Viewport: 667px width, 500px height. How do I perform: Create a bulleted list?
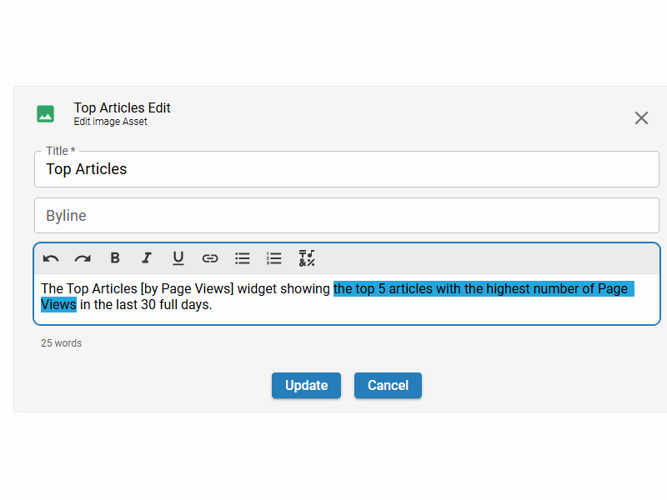coord(242,258)
